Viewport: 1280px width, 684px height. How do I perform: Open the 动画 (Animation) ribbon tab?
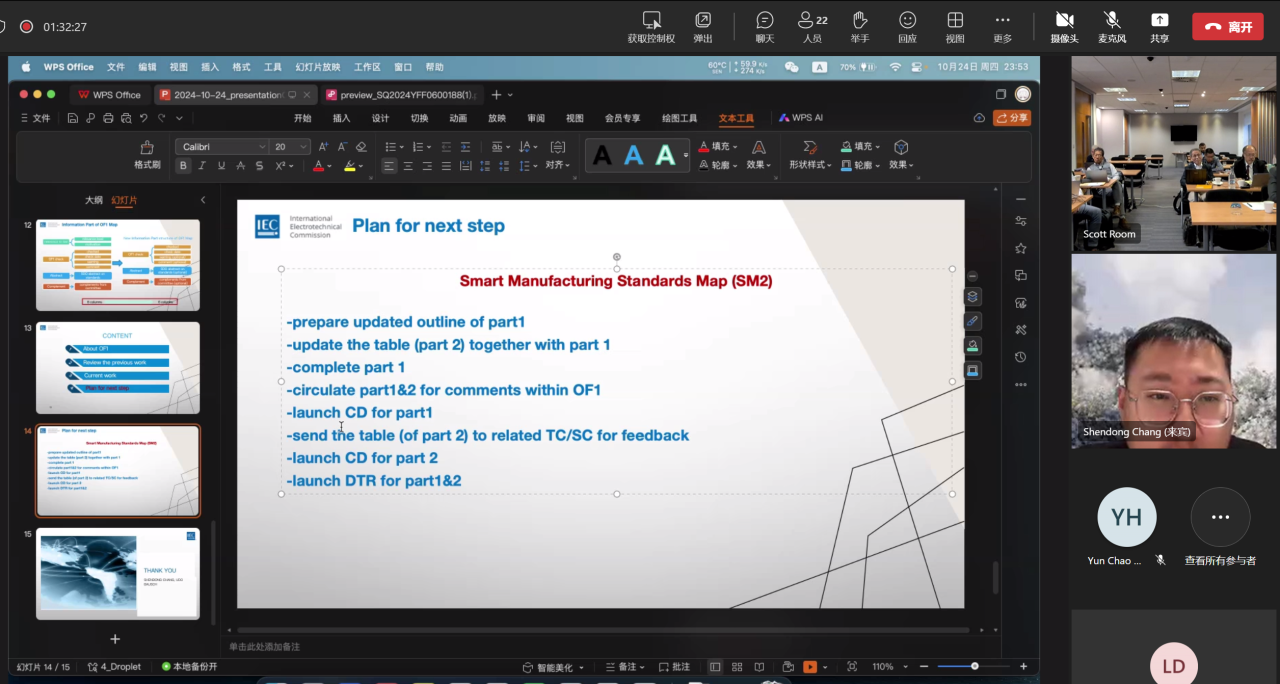coord(458,118)
